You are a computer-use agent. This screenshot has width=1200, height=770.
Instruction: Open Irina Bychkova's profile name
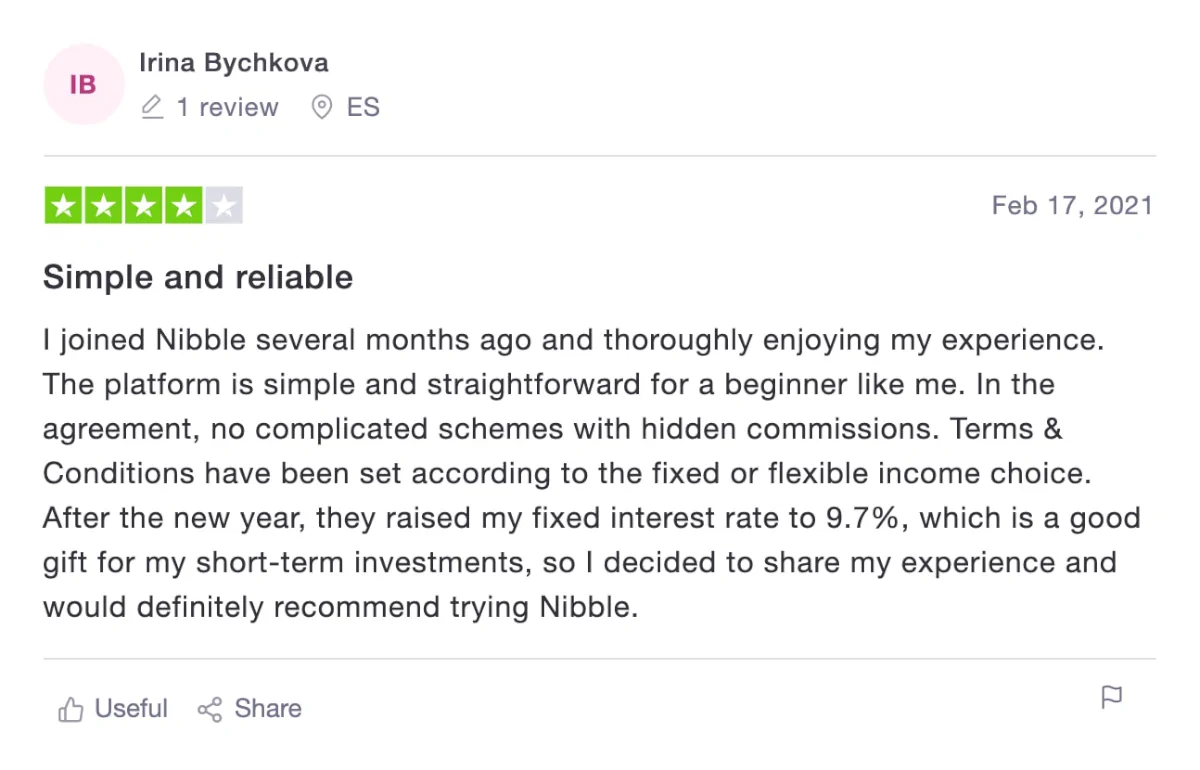234,63
